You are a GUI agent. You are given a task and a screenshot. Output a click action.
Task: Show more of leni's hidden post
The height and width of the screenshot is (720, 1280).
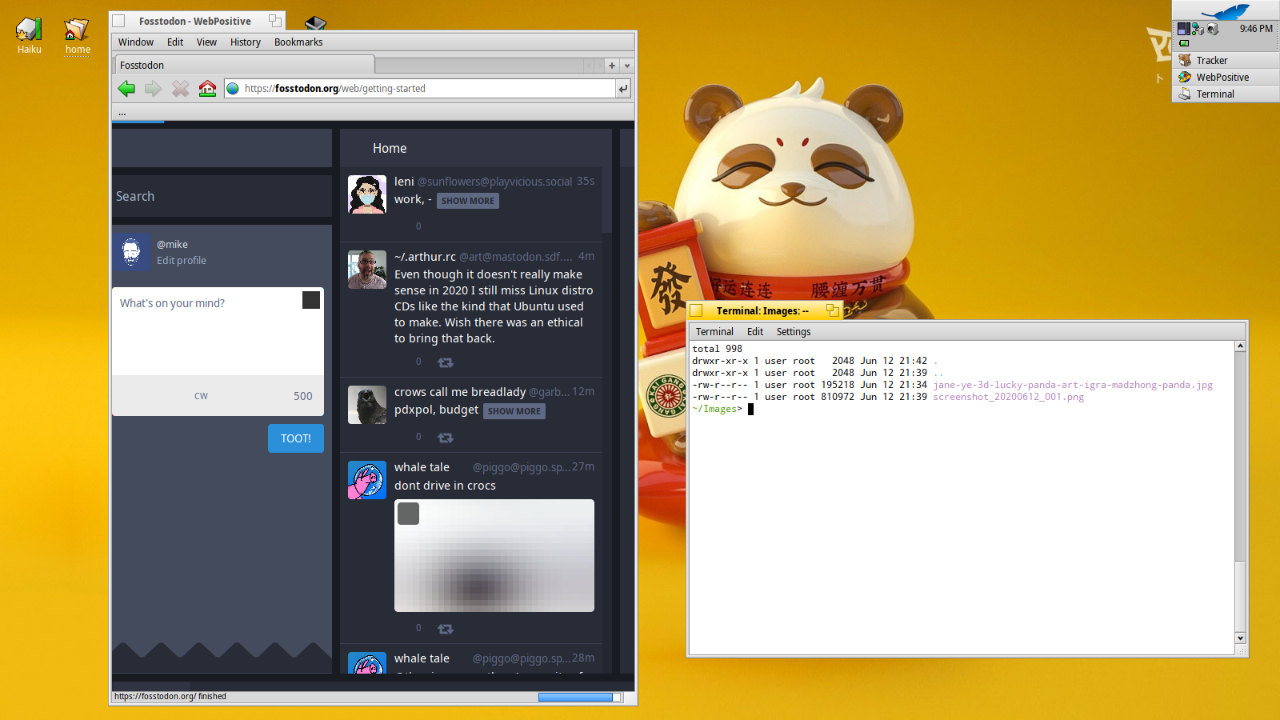click(x=467, y=201)
